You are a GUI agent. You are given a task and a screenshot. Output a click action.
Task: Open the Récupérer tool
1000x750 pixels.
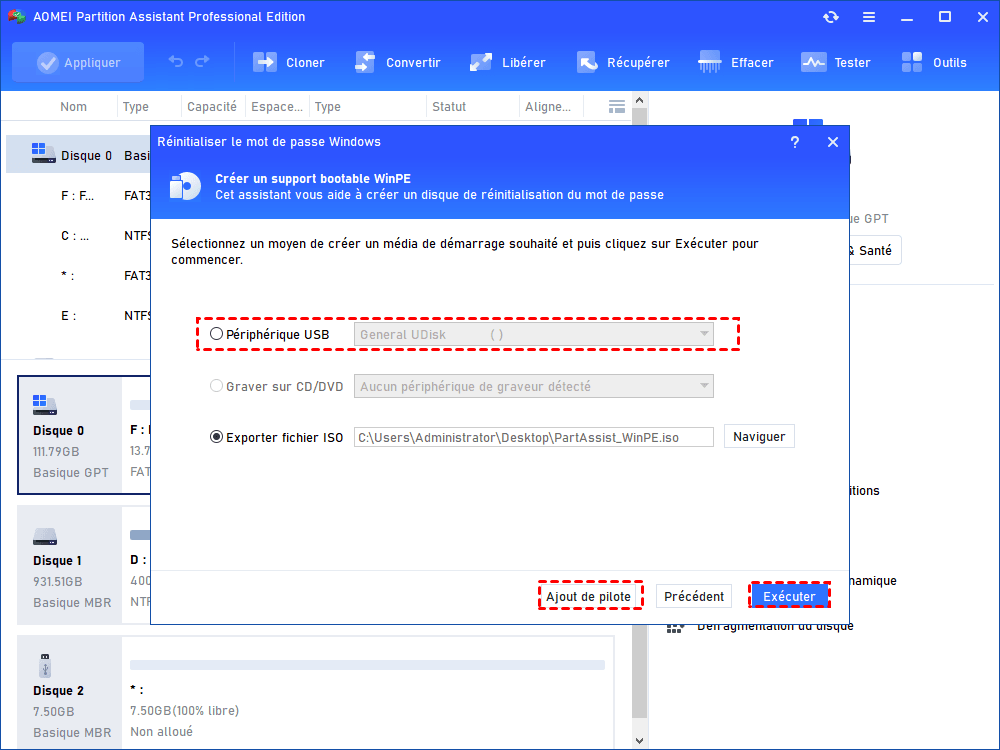pyautogui.click(x=587, y=62)
